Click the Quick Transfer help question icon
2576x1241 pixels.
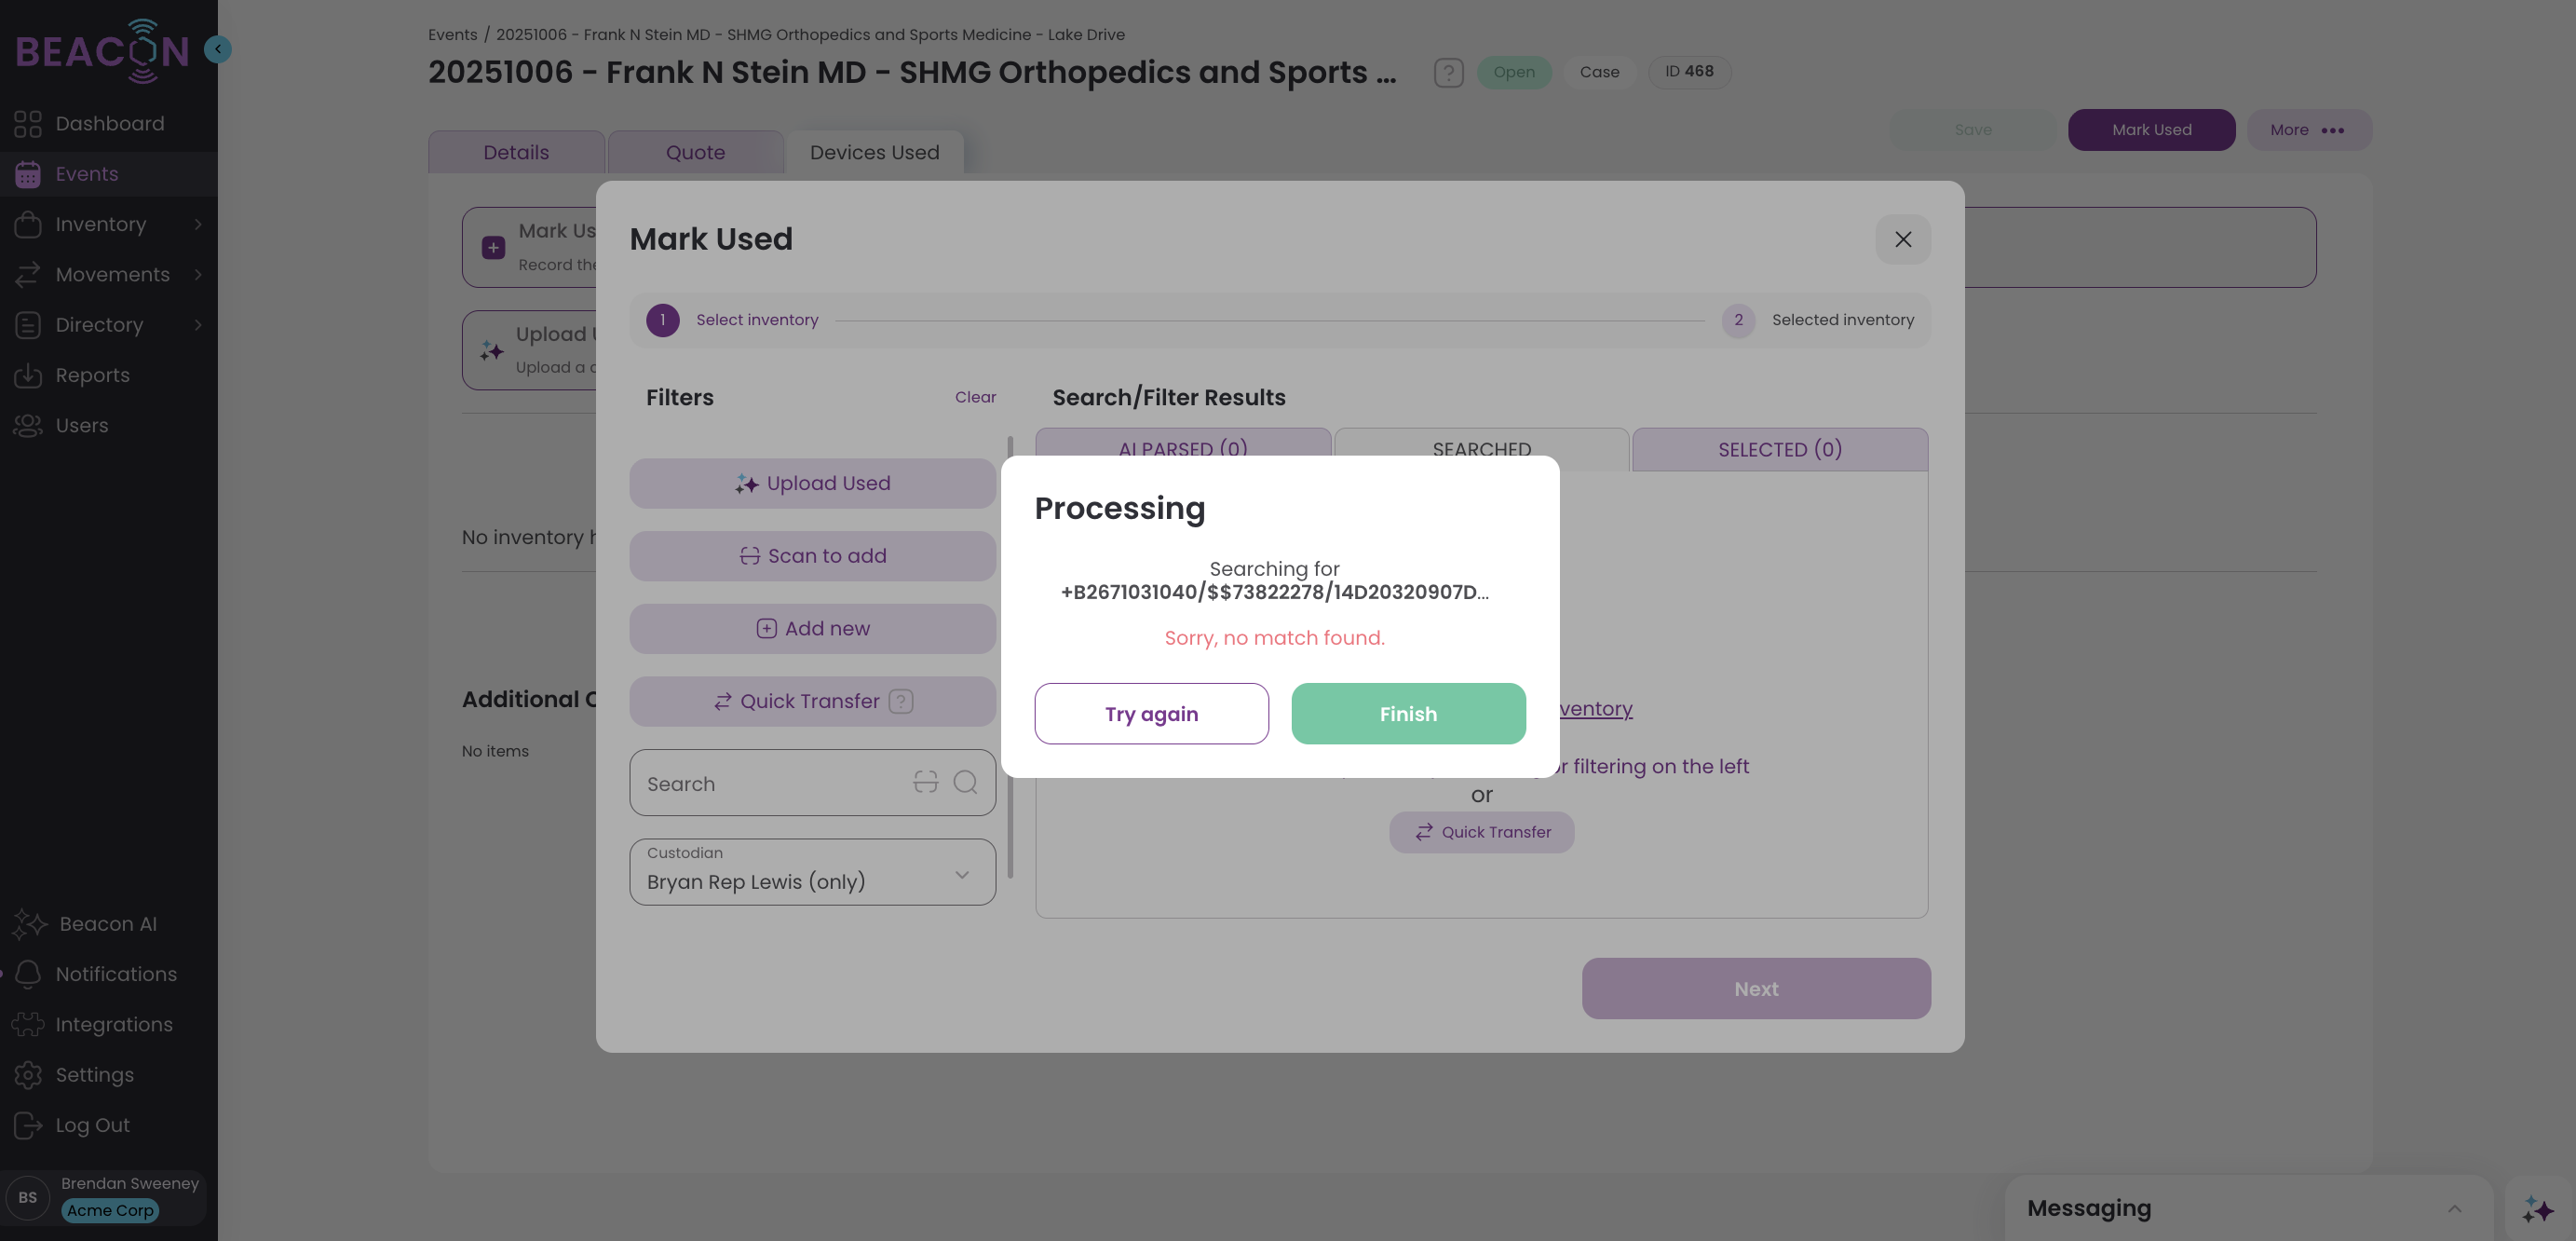(x=901, y=702)
